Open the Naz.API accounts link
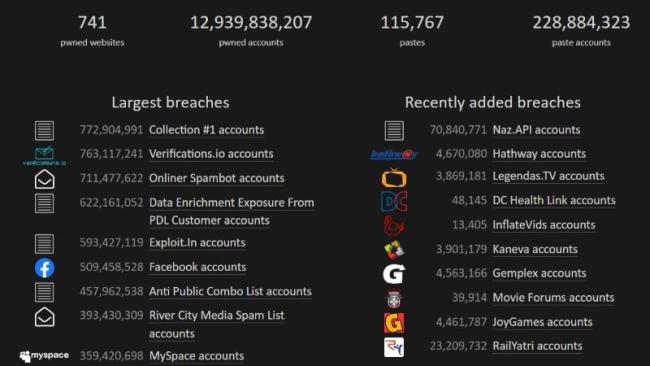650x366 pixels. coord(536,130)
